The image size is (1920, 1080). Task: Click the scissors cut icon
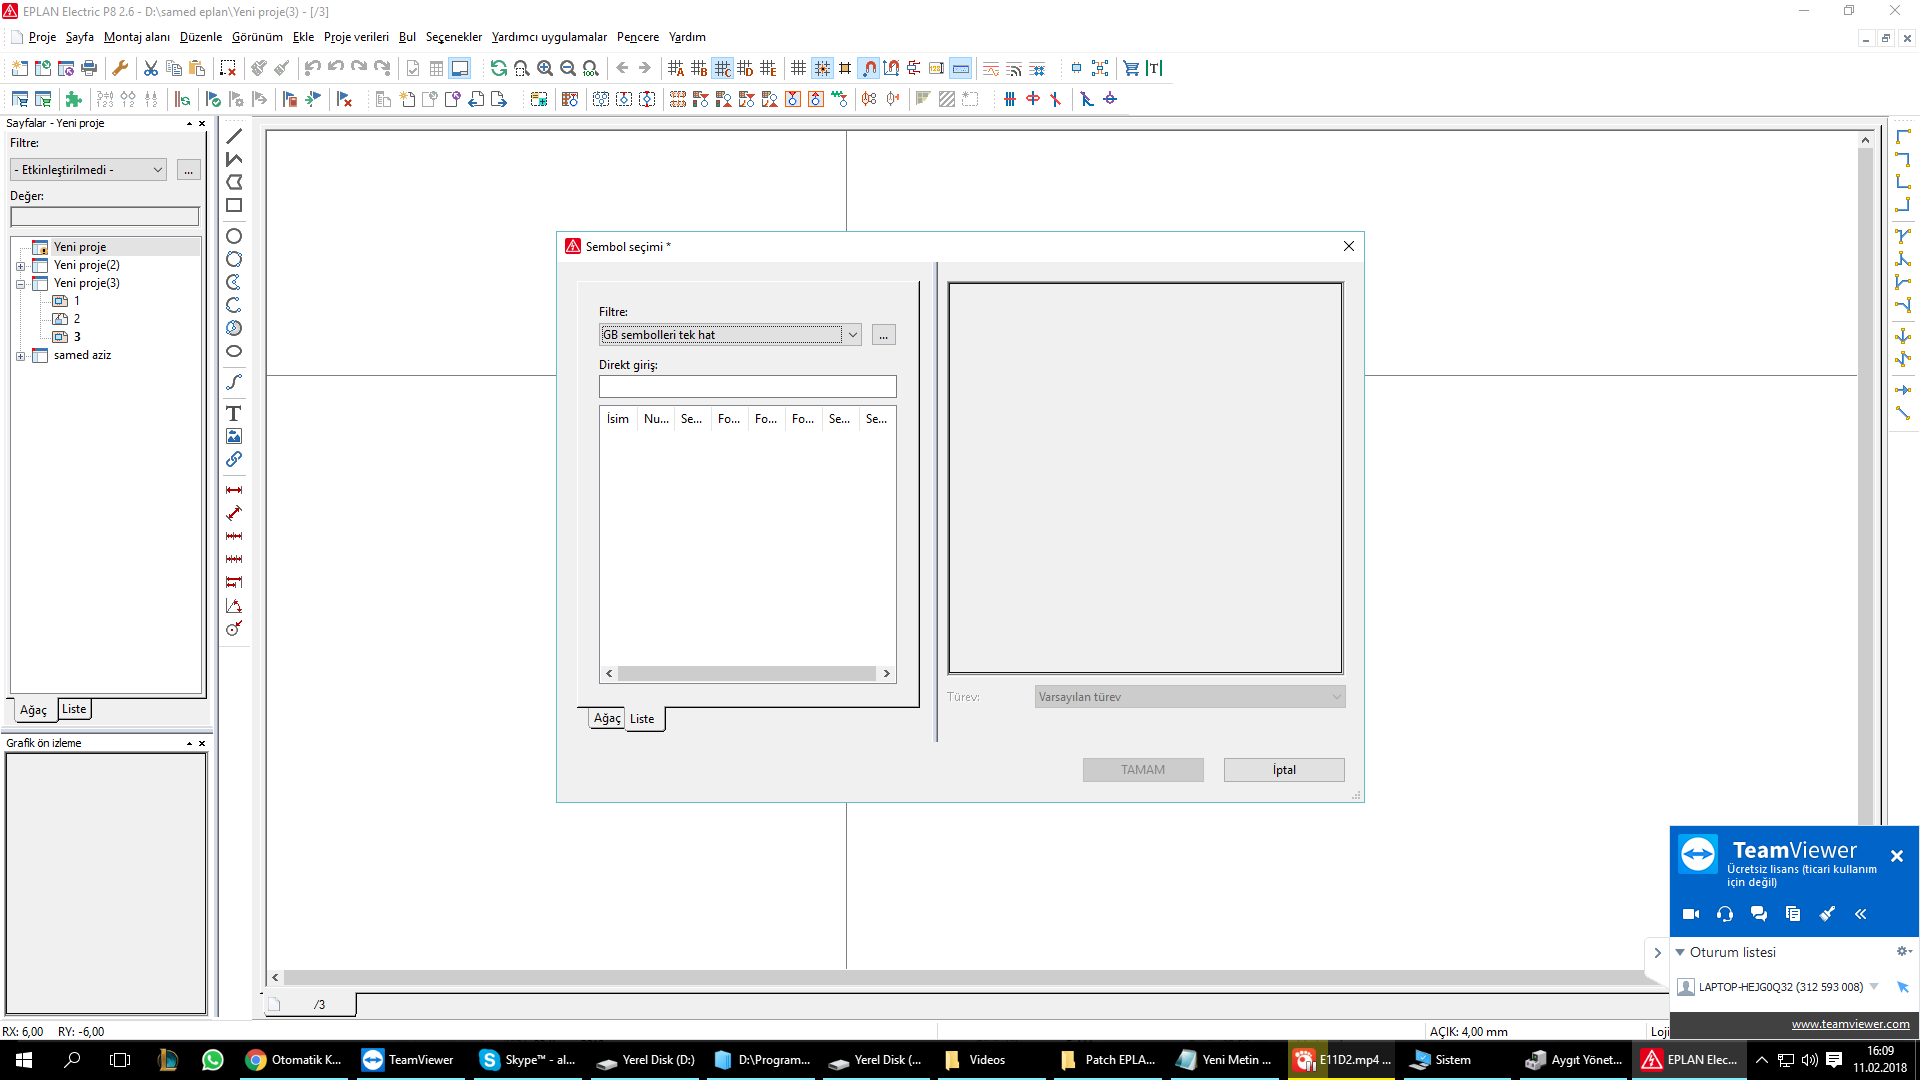click(151, 68)
